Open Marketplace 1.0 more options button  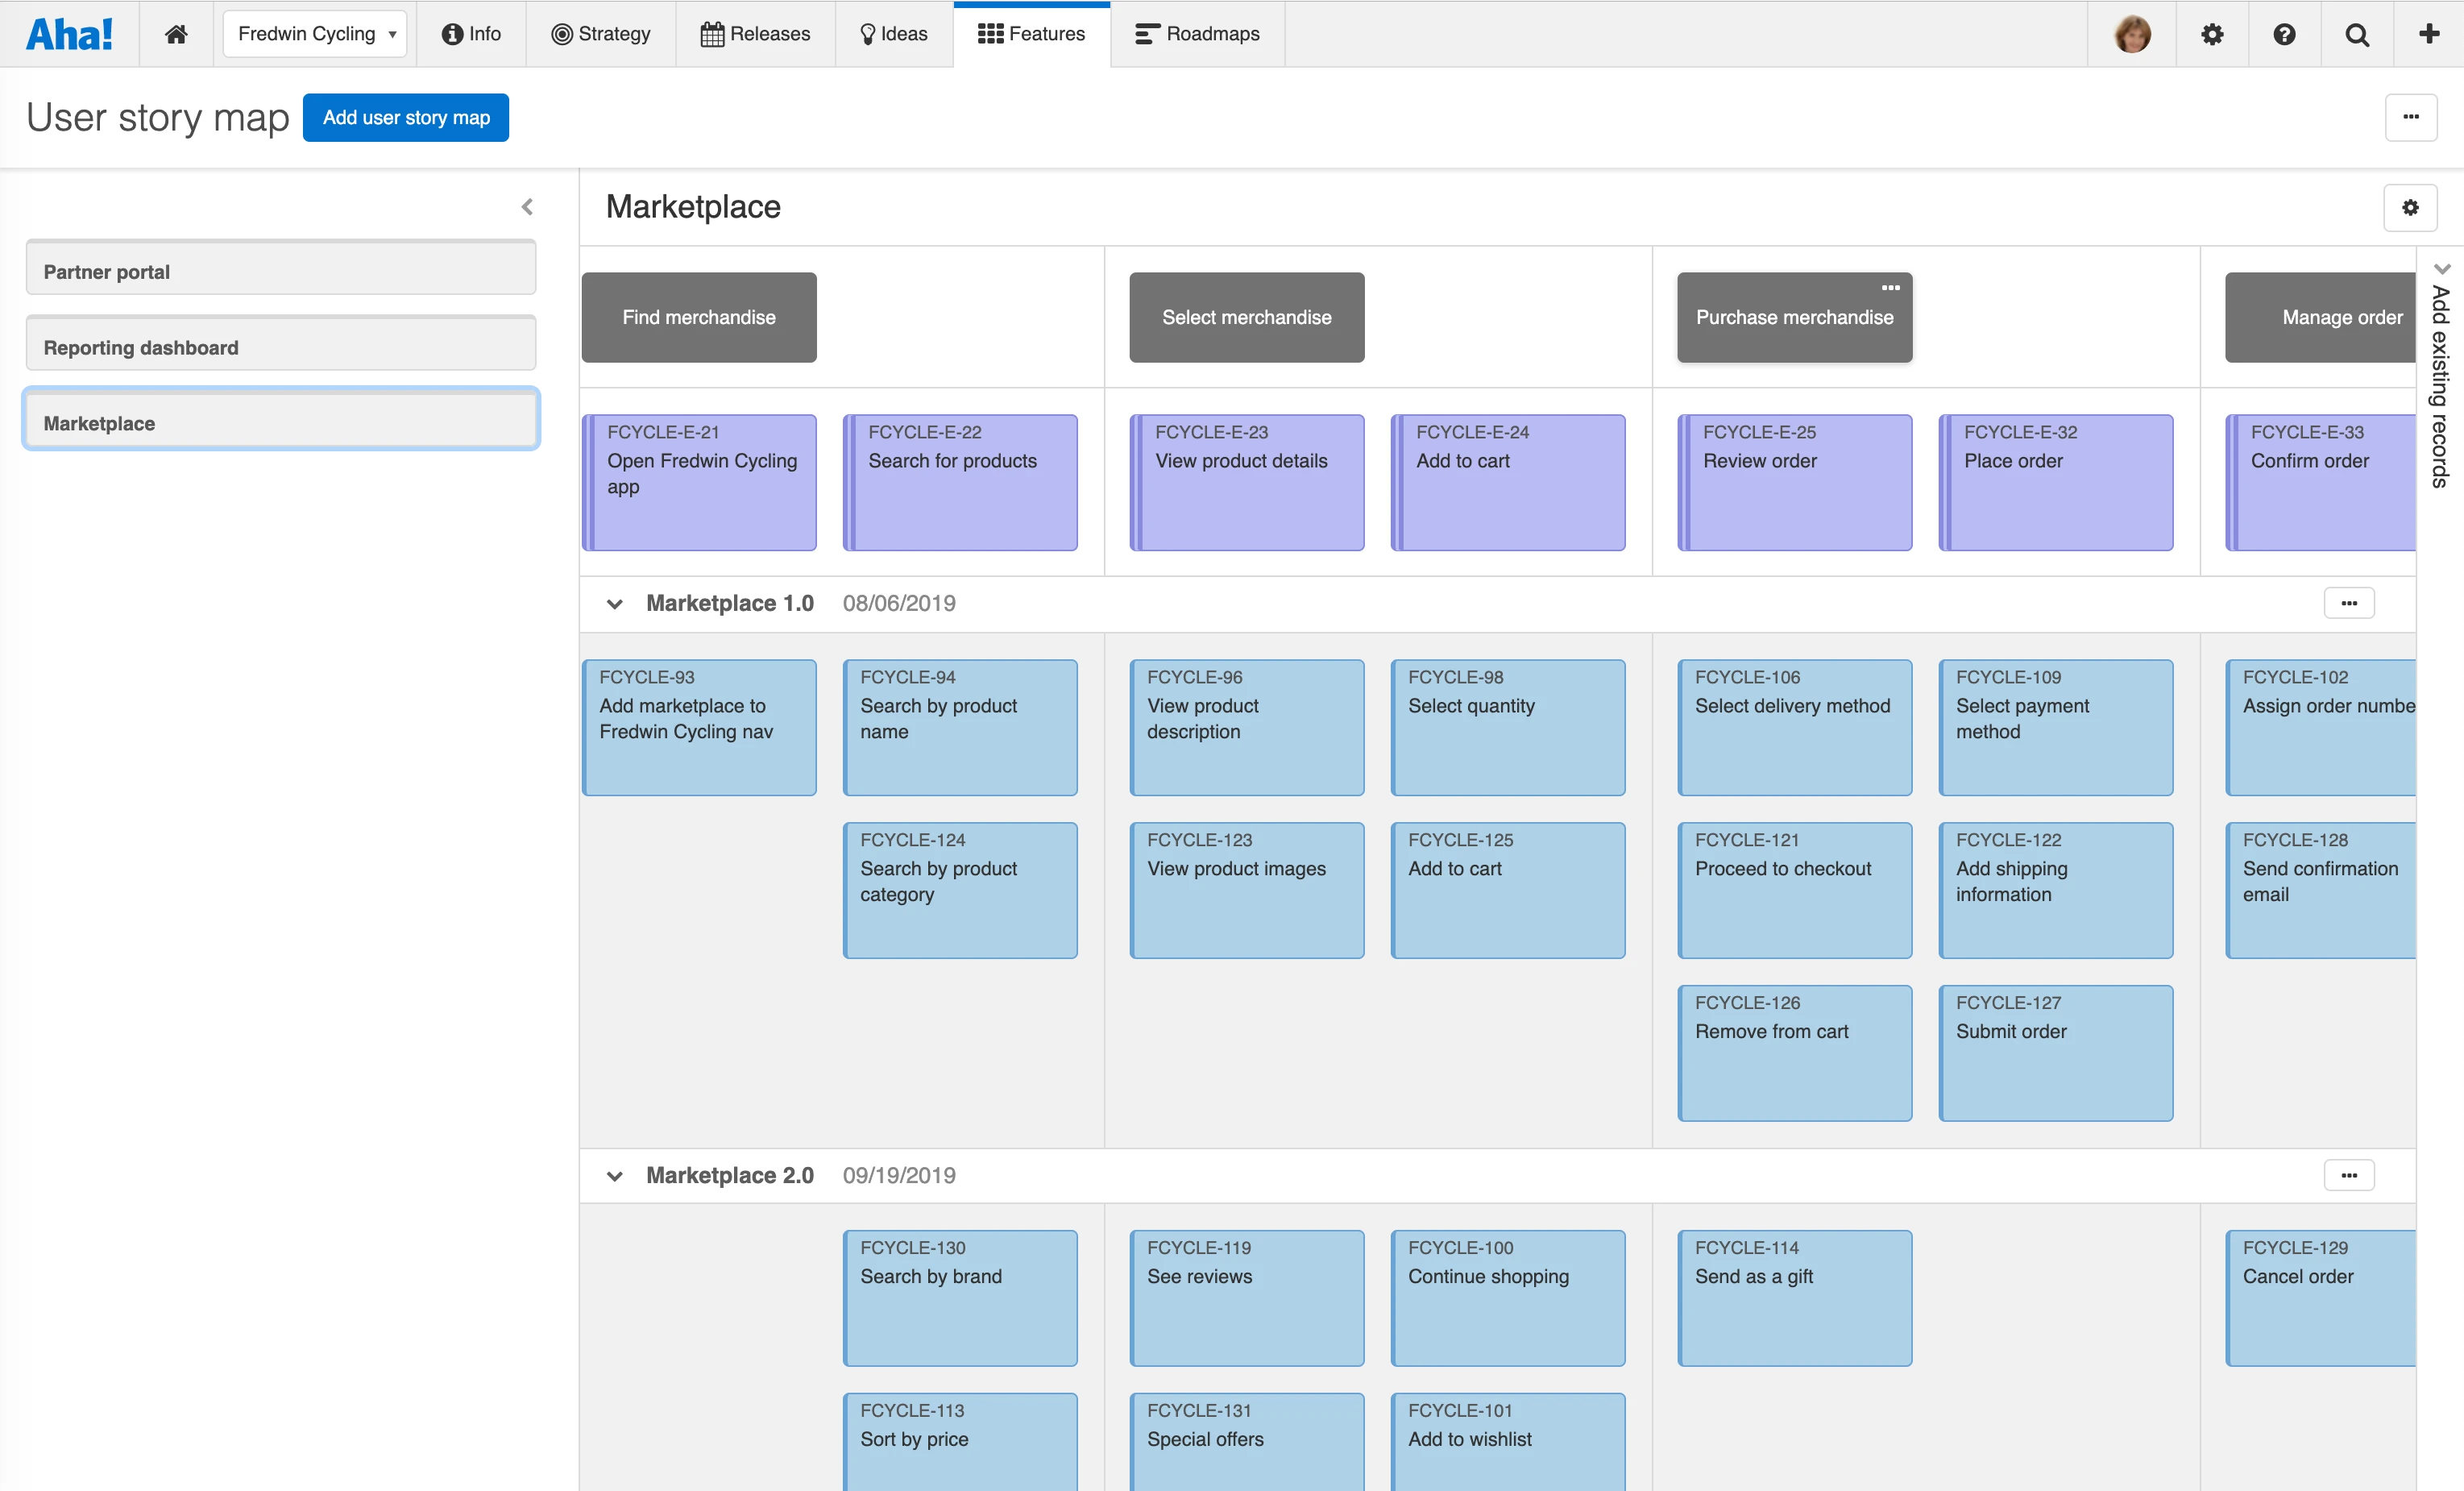[2349, 603]
